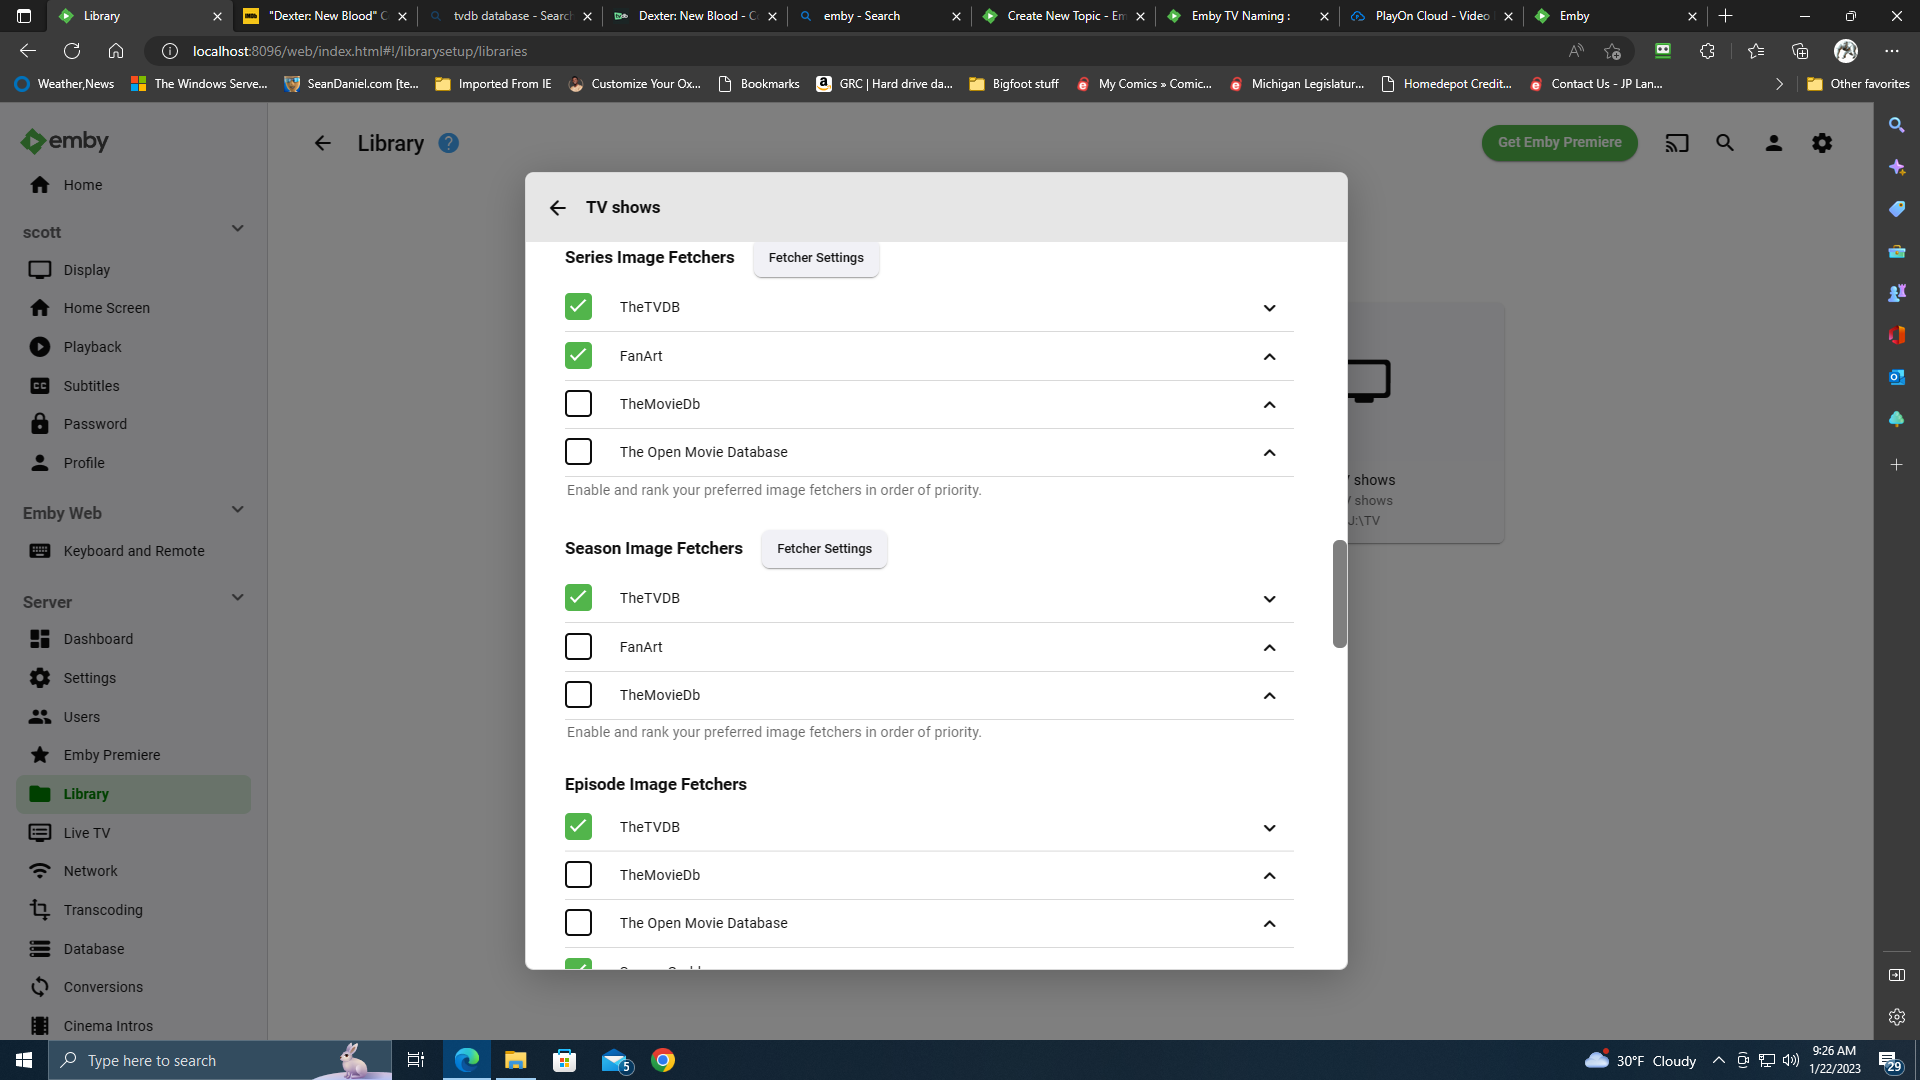
Task: Enable FanArt under Season Image Fetchers
Action: 578,646
